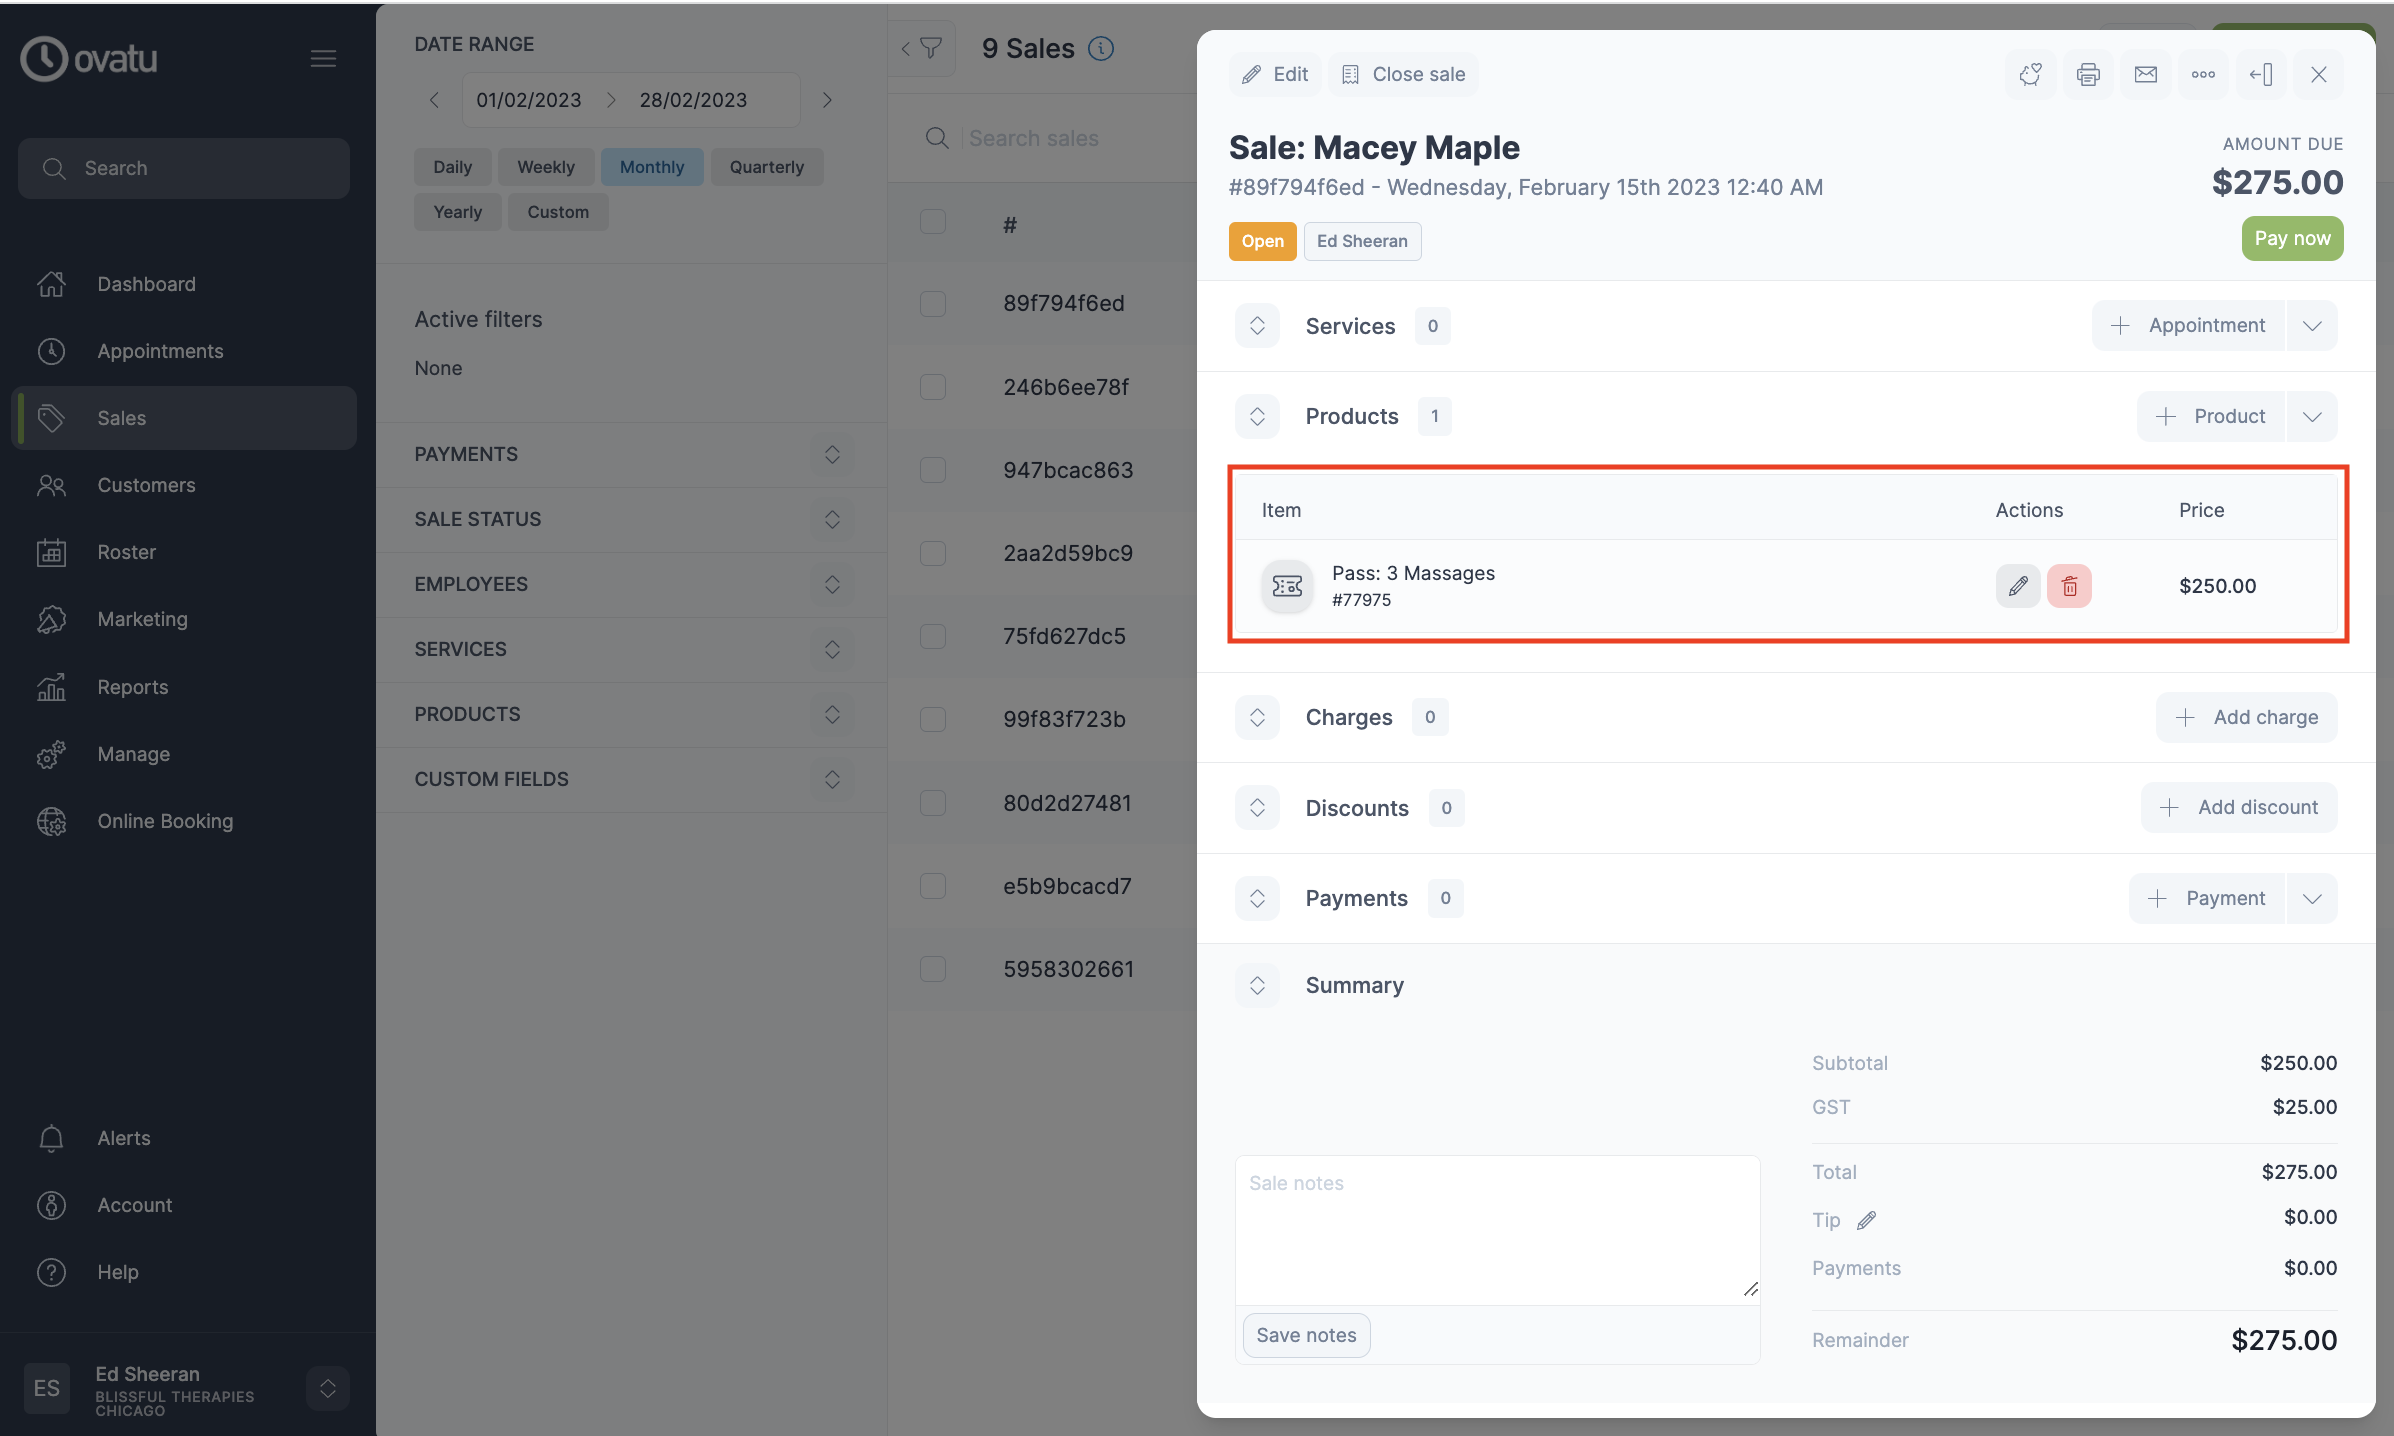Switch to the Quarterly date range tab
Viewport: 2394px width, 1436px height.
[x=766, y=166]
